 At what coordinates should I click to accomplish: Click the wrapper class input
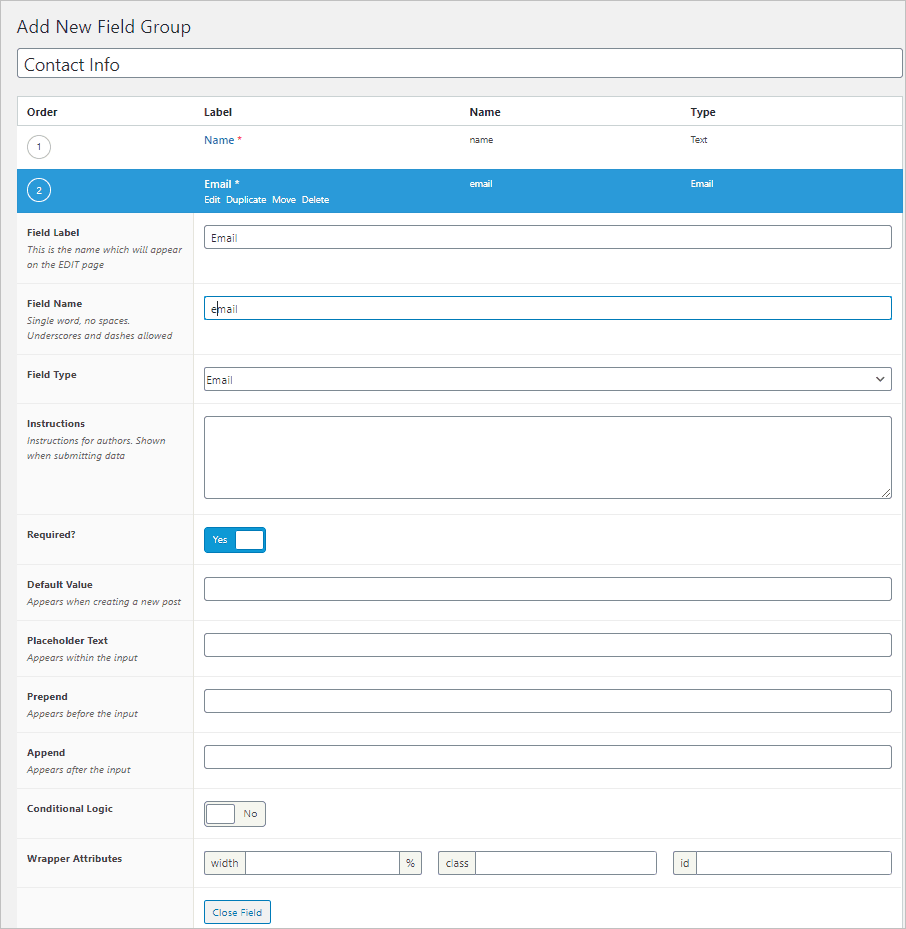click(x=565, y=863)
